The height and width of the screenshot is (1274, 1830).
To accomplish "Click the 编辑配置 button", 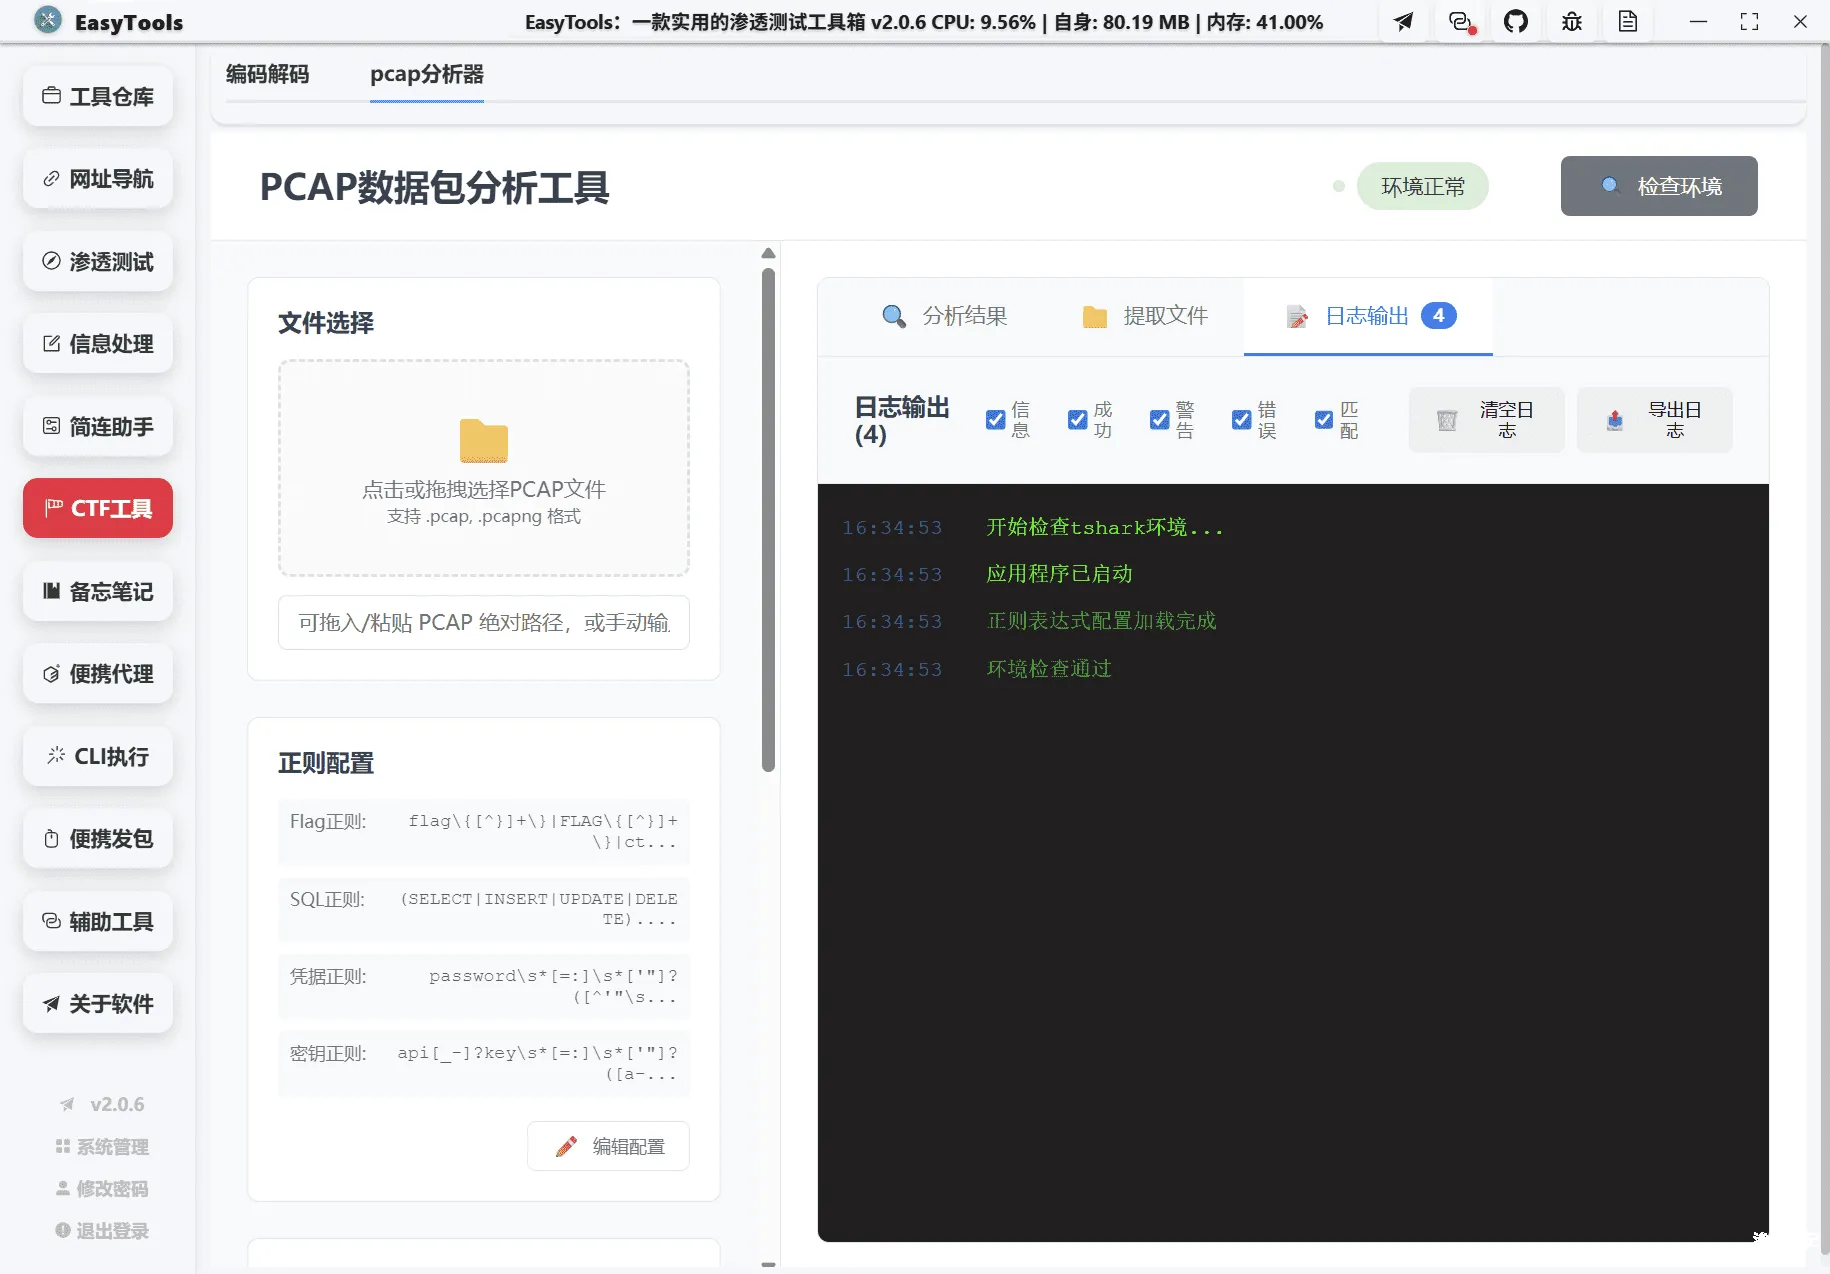I will point(608,1146).
